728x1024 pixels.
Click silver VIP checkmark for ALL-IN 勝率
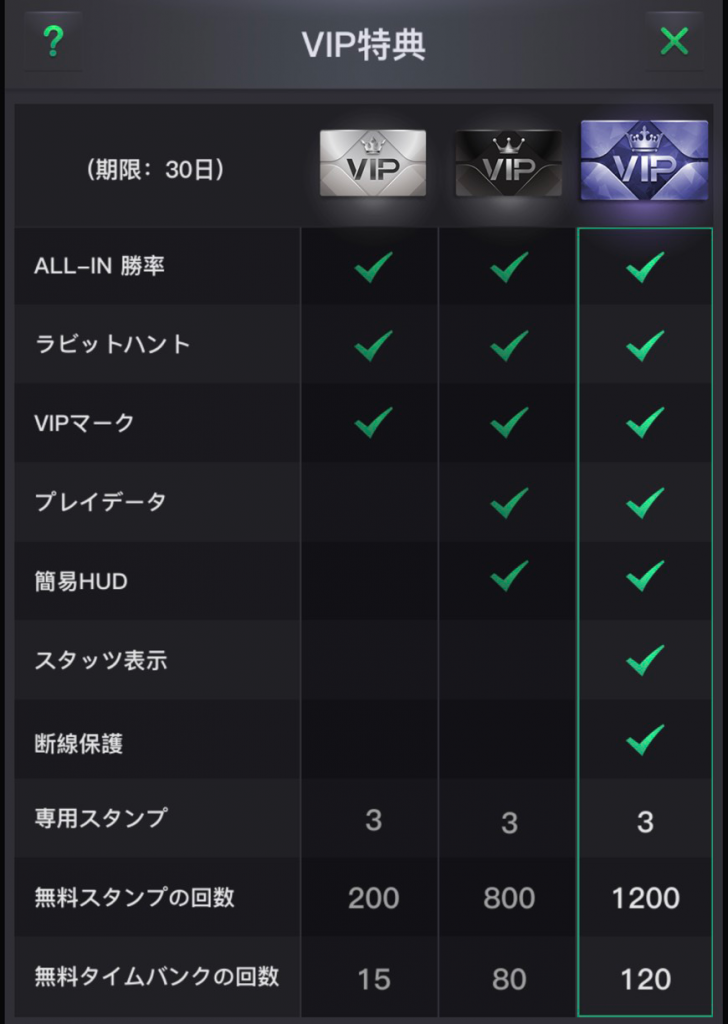coord(373,266)
